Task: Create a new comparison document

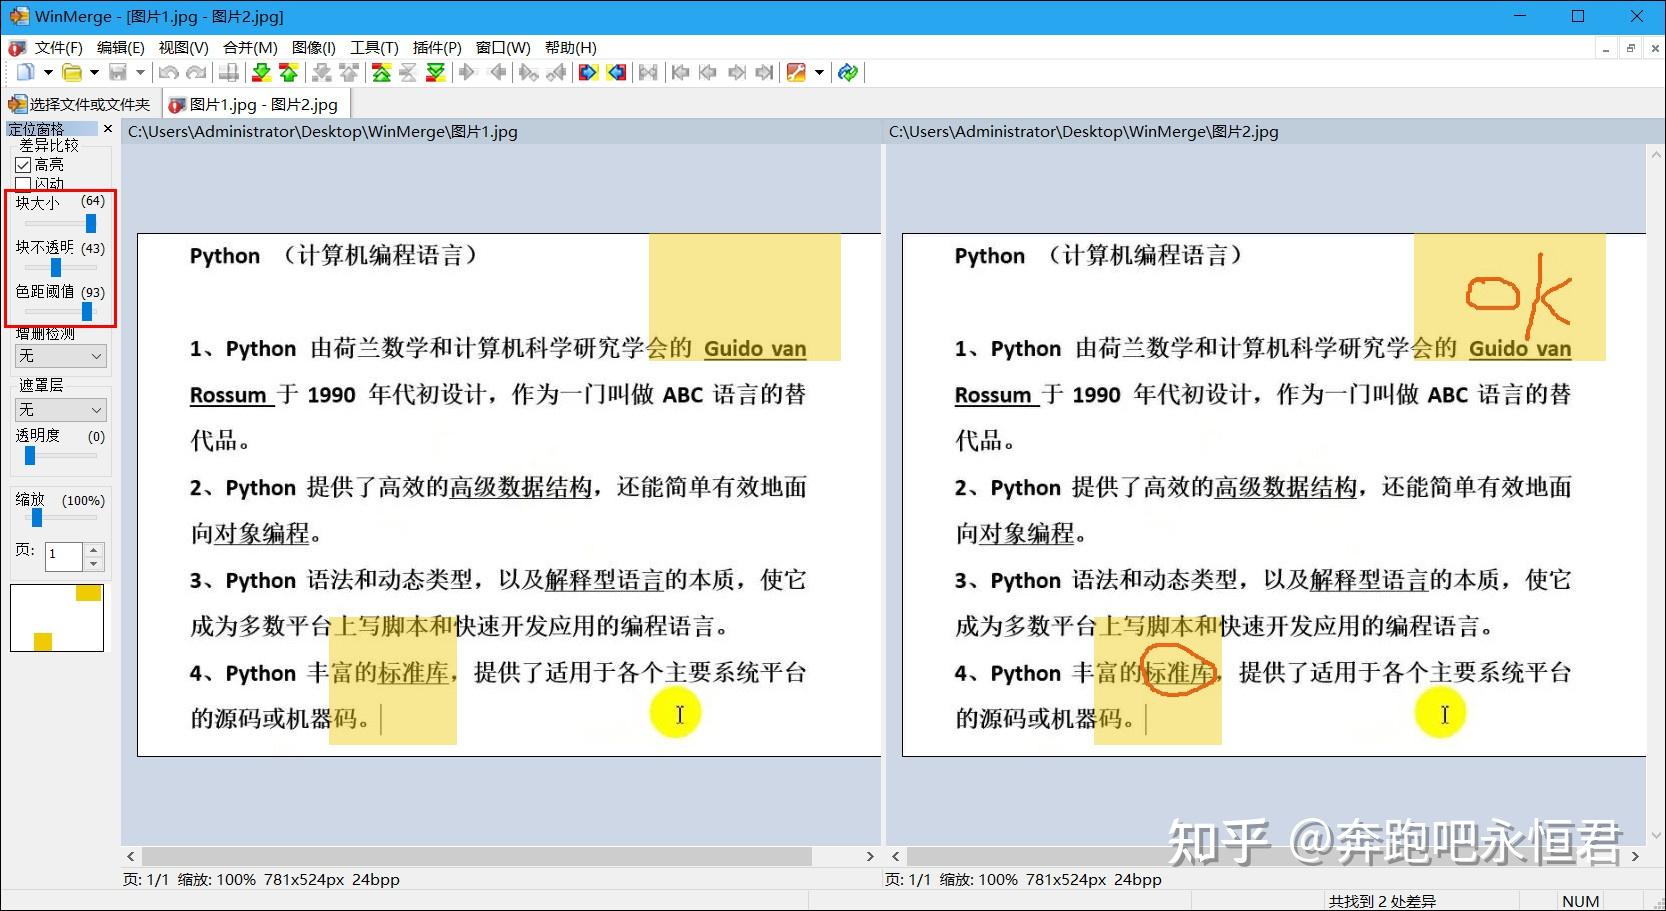Action: coord(25,72)
